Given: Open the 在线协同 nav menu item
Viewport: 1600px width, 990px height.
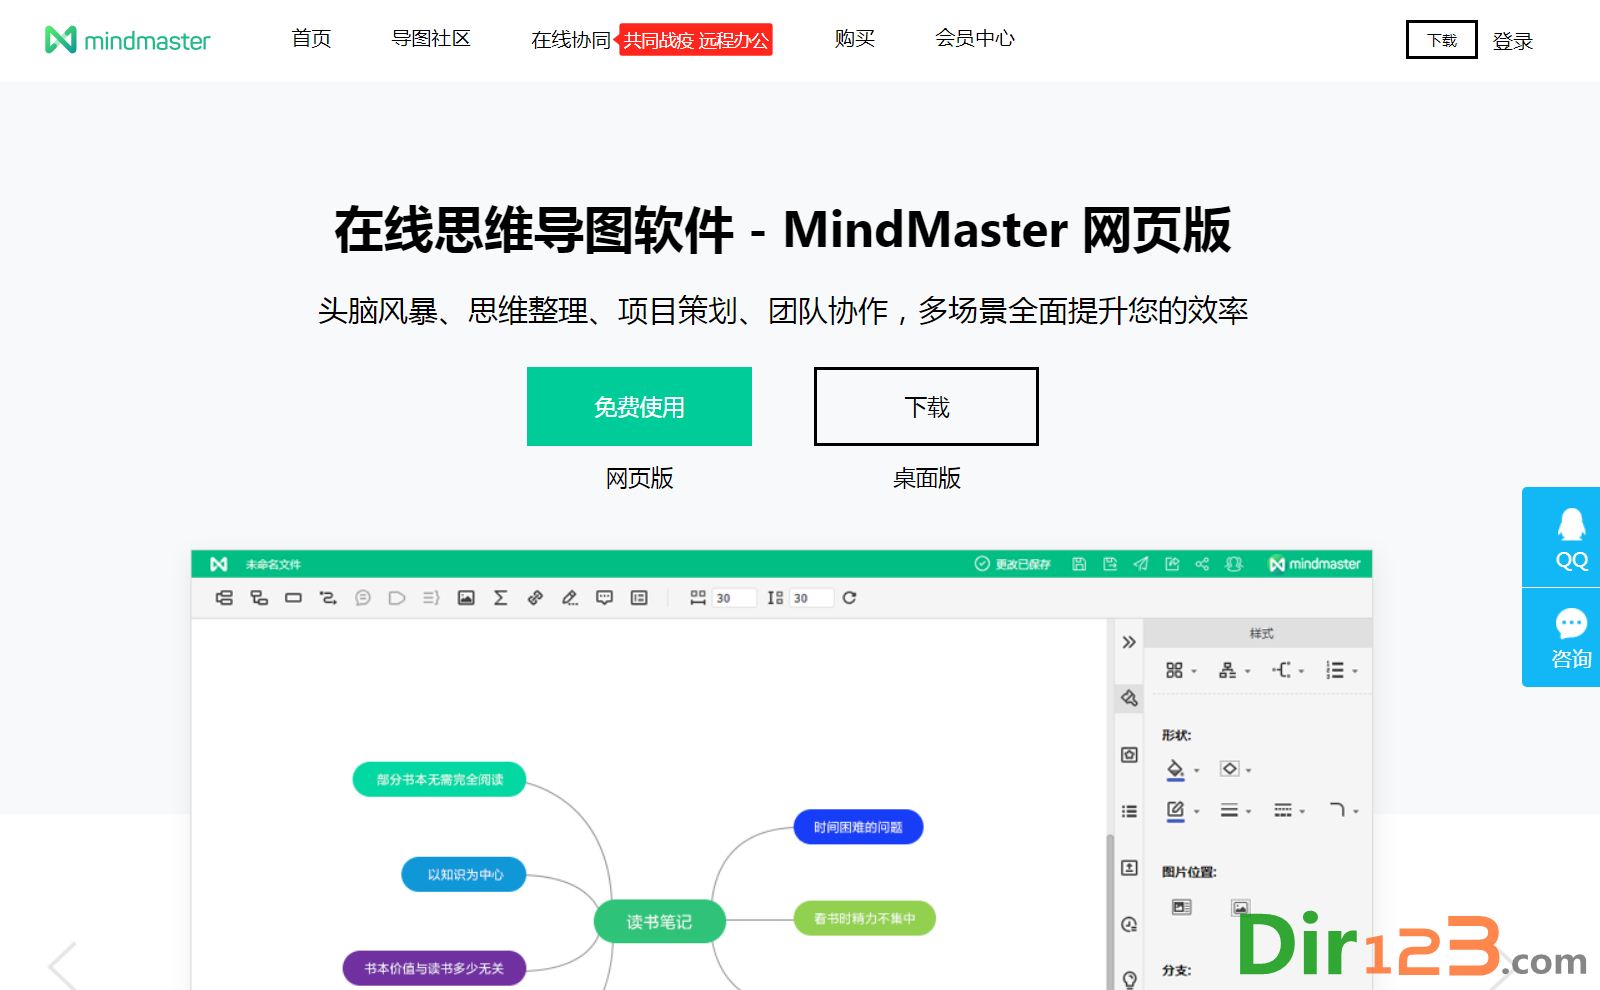Looking at the screenshot, I should 571,40.
